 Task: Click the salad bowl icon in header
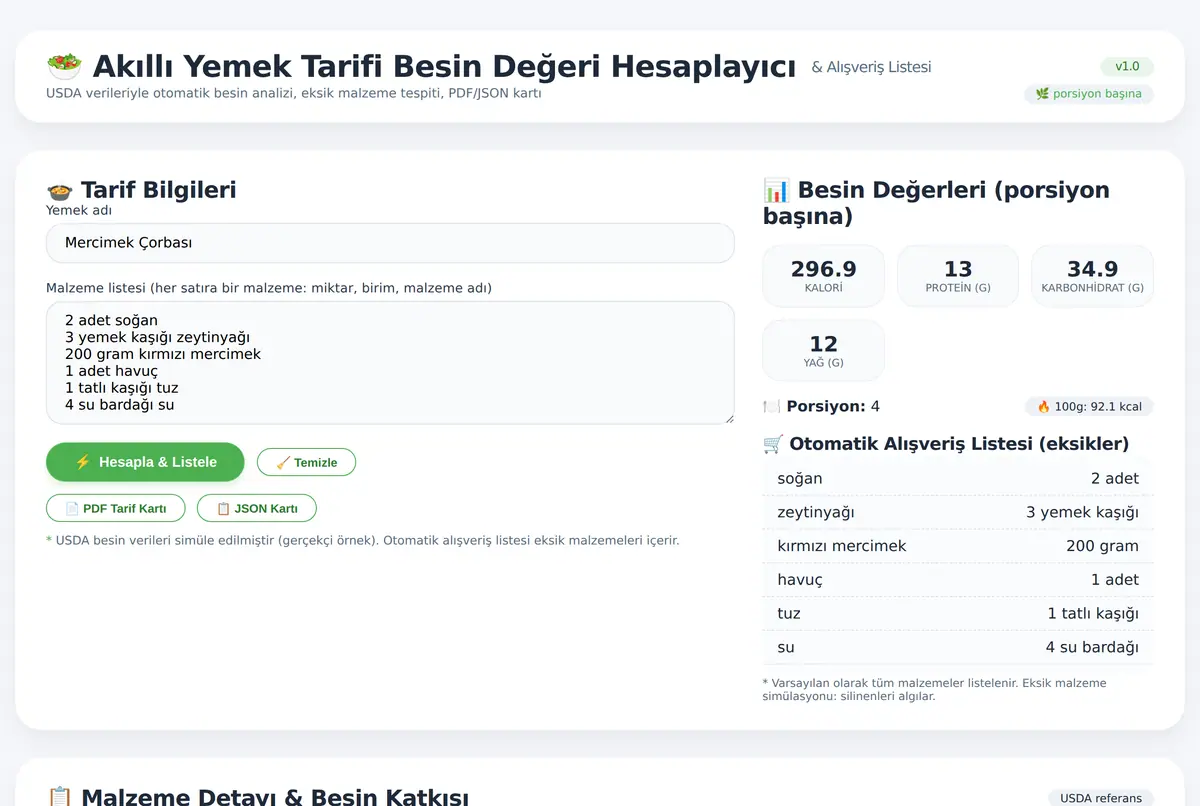pyautogui.click(x=64, y=67)
